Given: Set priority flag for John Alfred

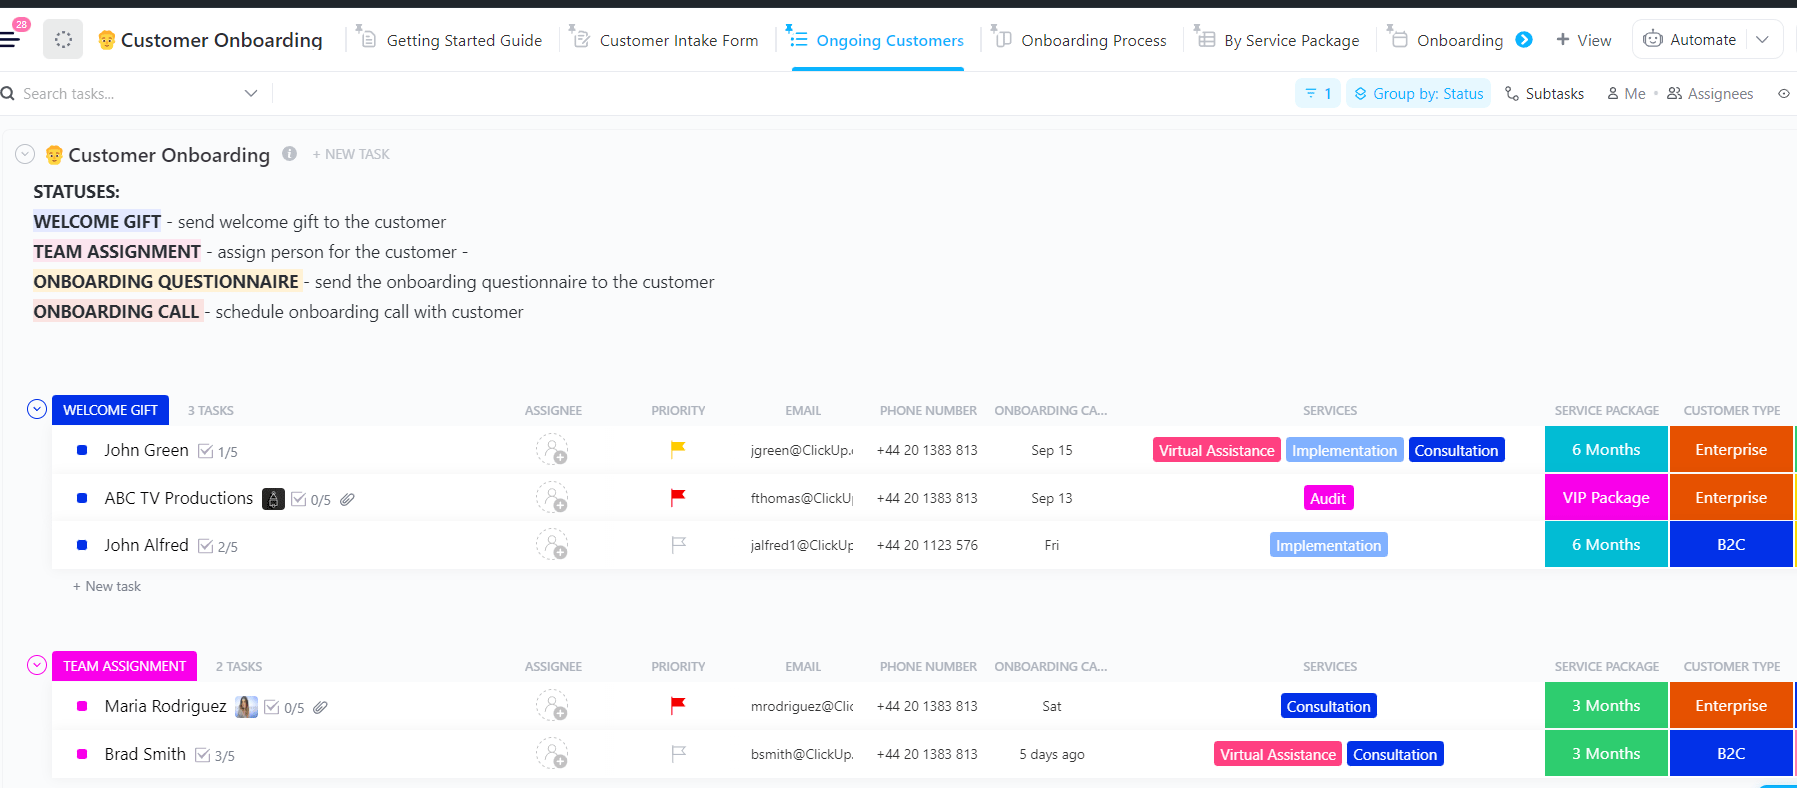Looking at the screenshot, I should (678, 545).
